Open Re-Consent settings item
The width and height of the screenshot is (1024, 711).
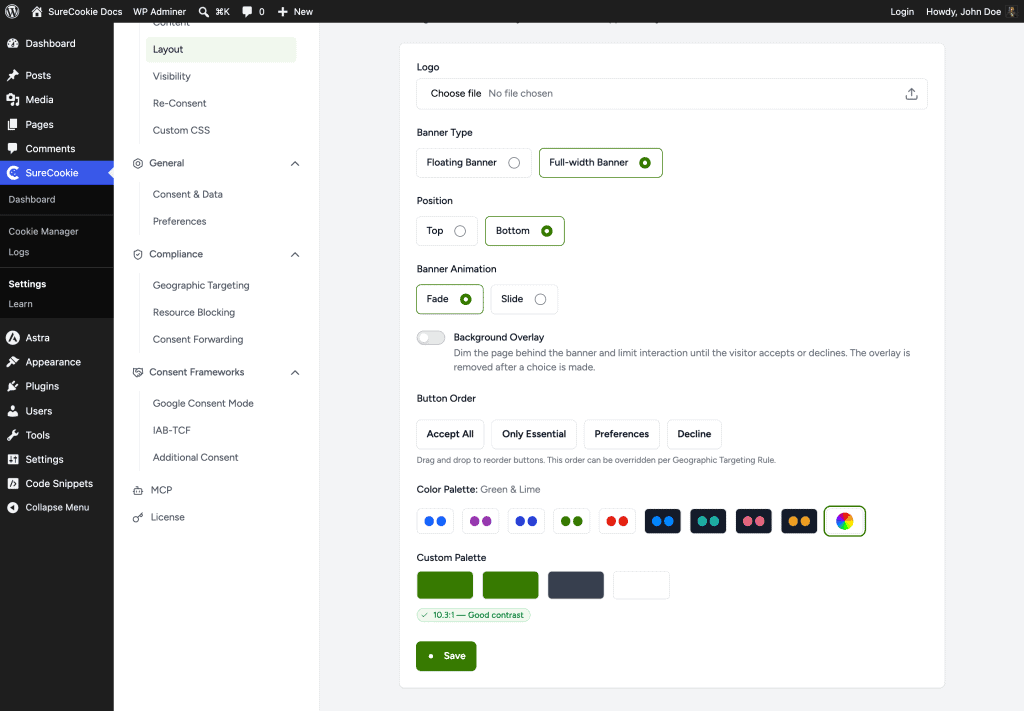point(180,103)
